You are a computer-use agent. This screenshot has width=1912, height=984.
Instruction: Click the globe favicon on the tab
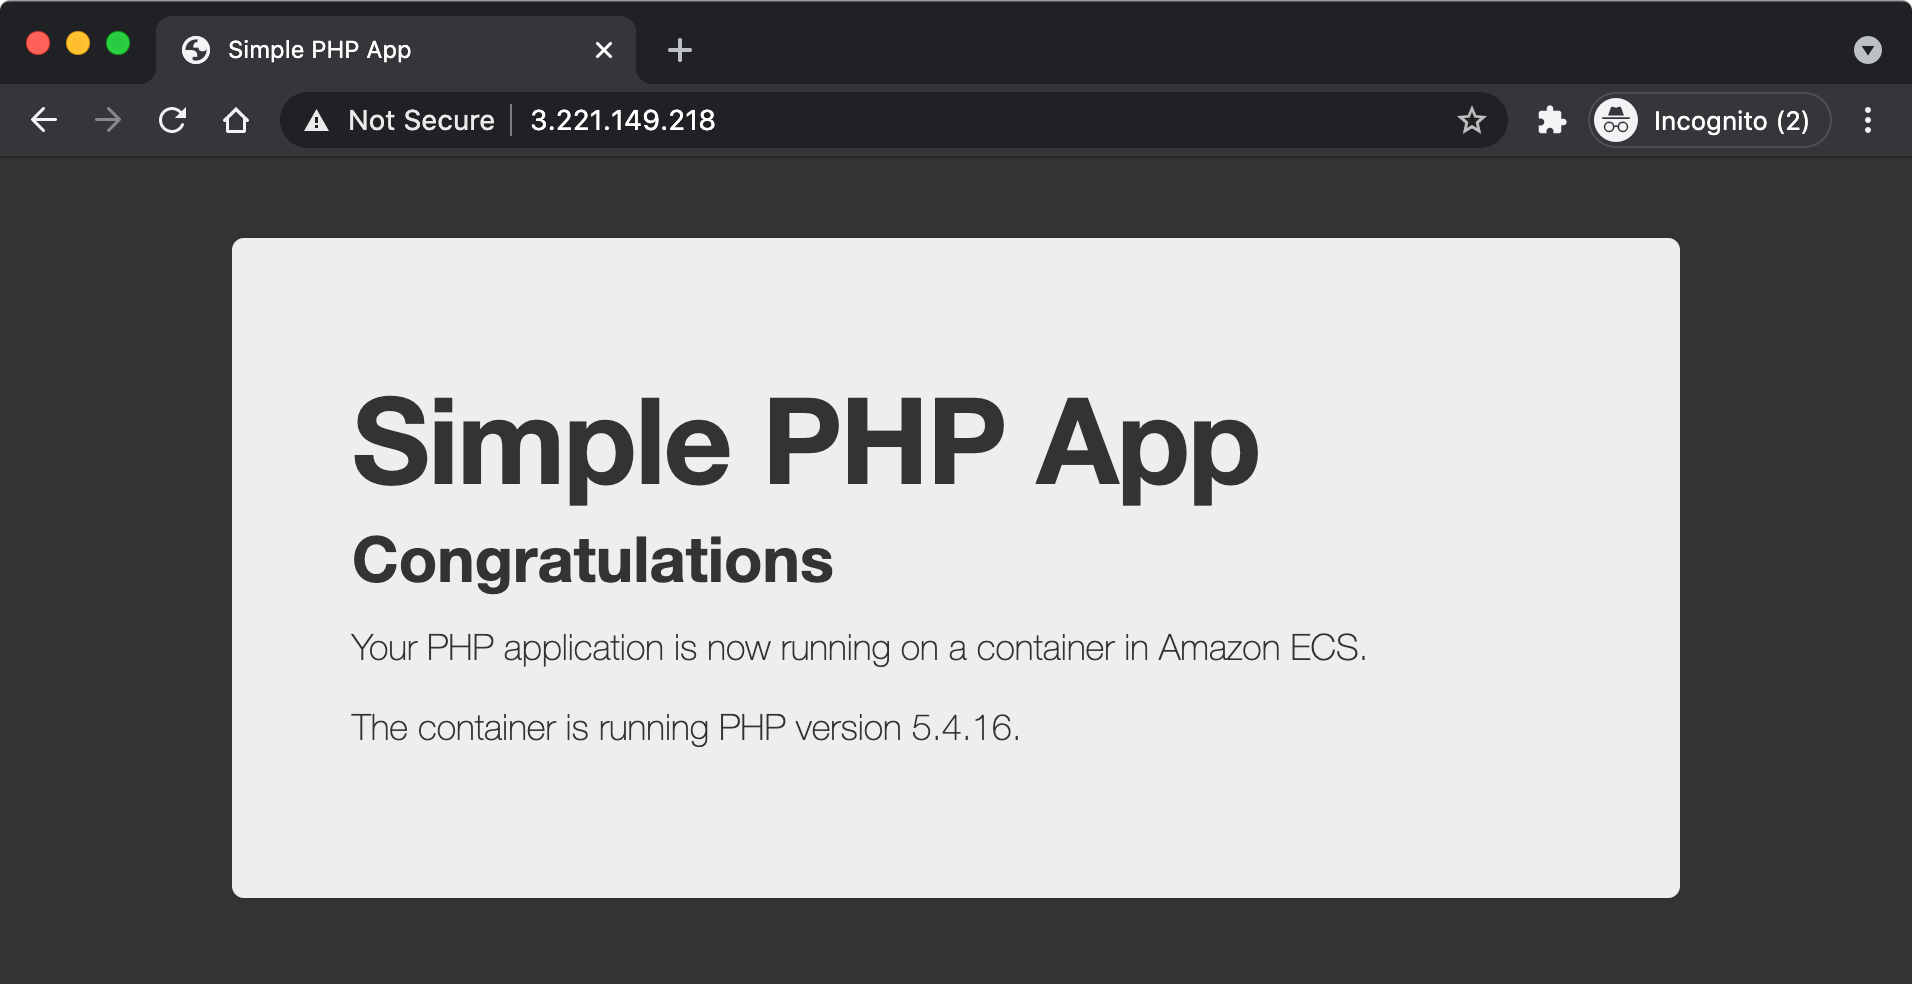point(196,50)
